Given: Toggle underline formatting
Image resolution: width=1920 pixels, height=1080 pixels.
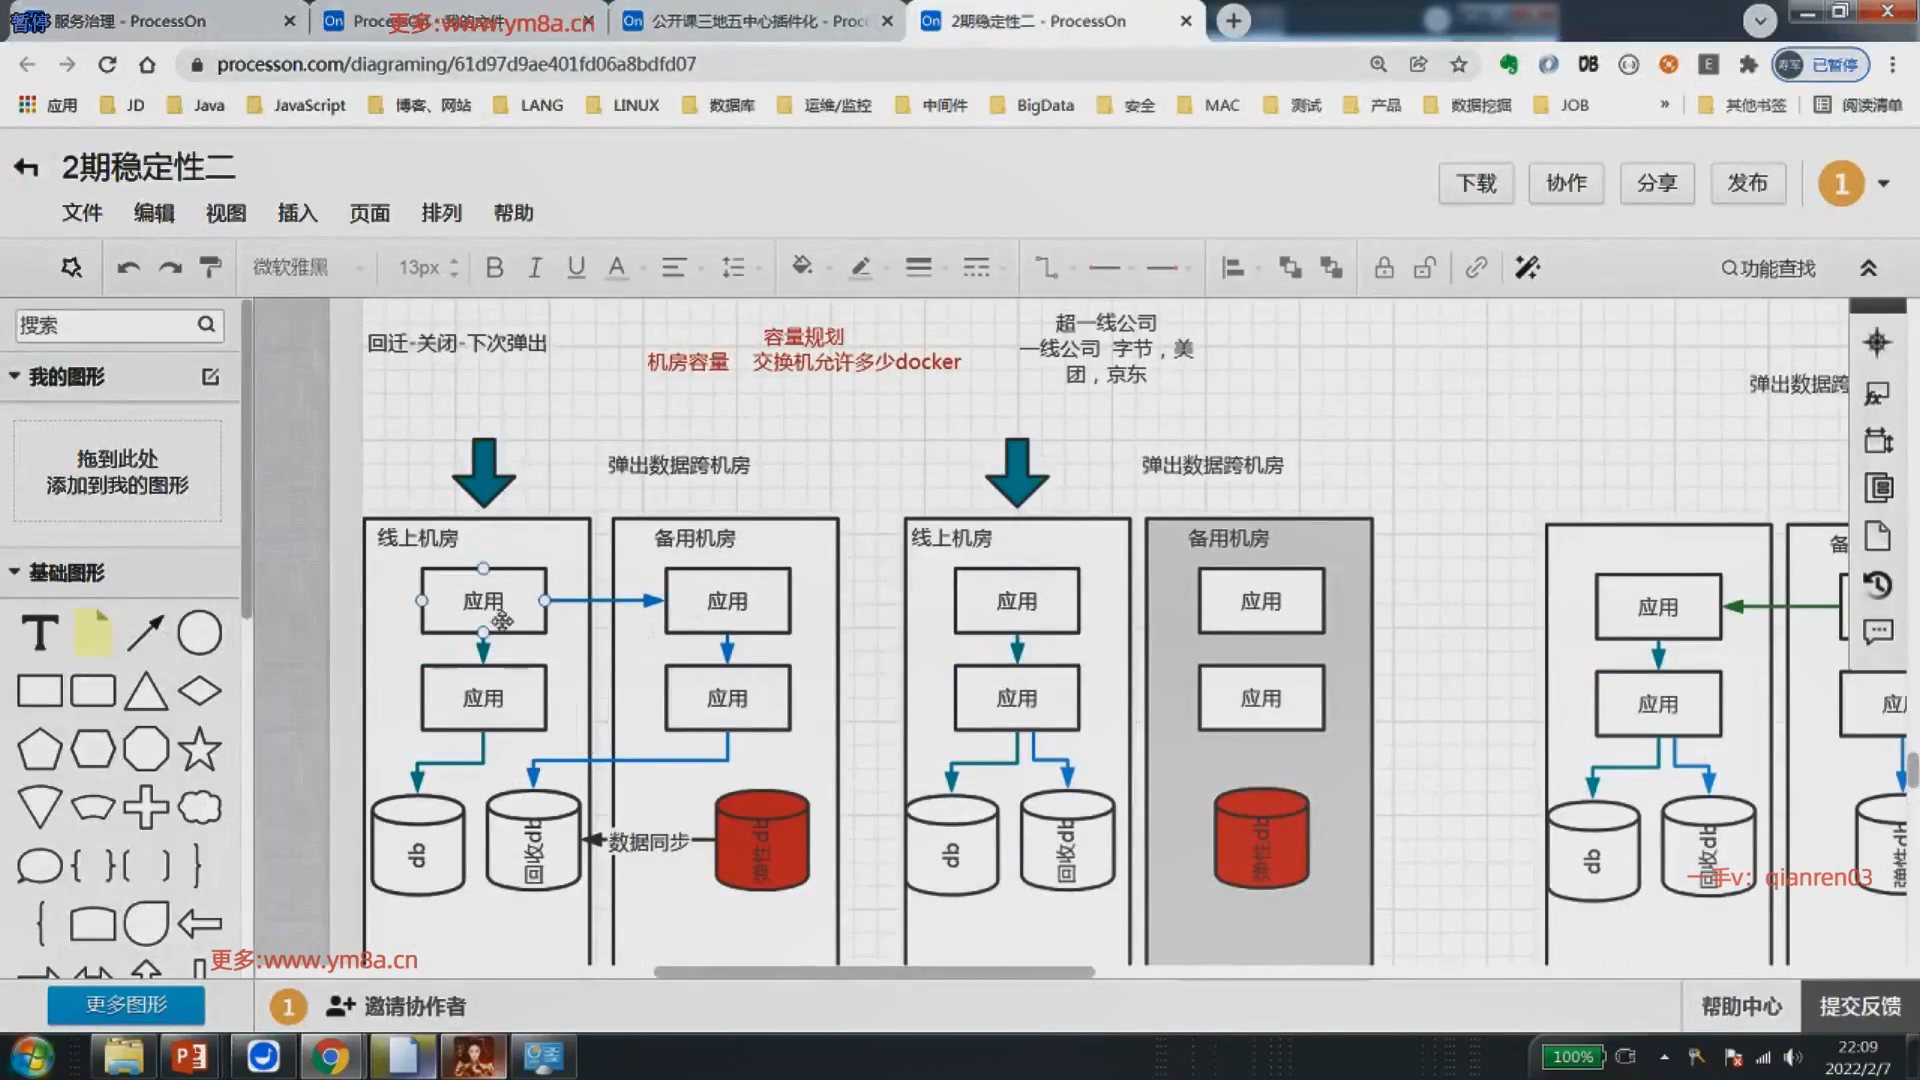Looking at the screenshot, I should pos(576,267).
